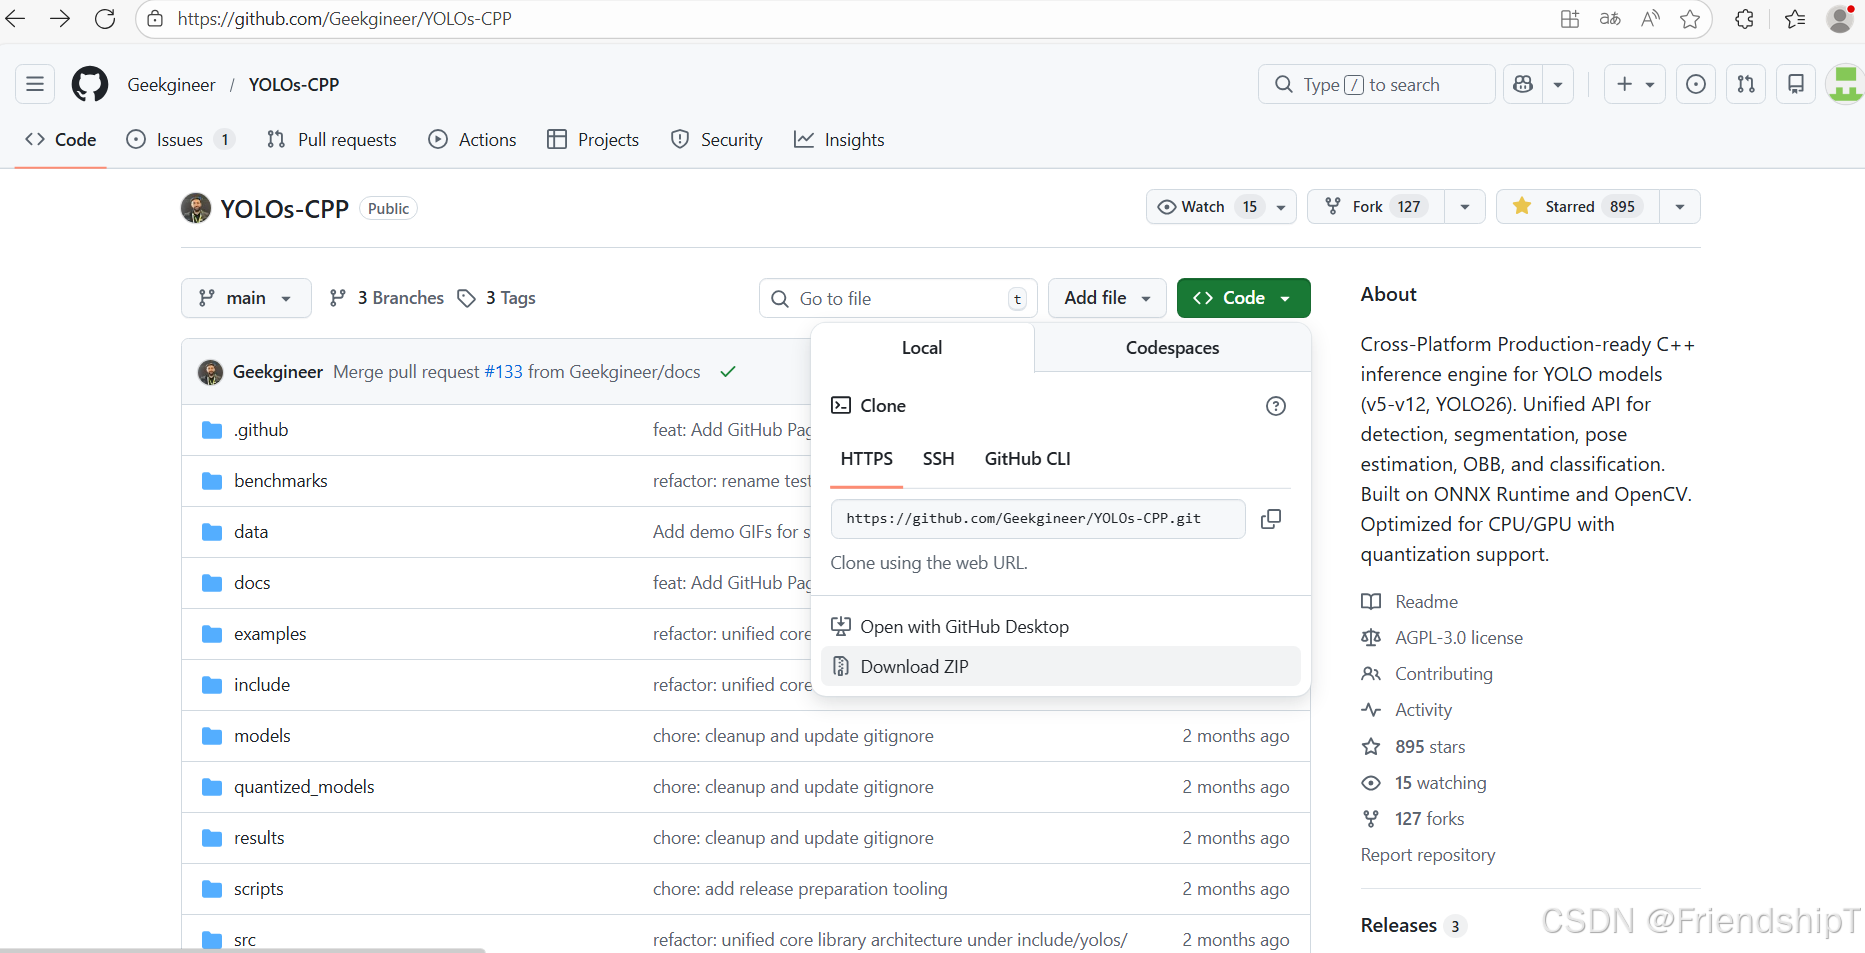Open the Geekgineer owner link in the header
The image size is (1865, 953).
point(171,85)
